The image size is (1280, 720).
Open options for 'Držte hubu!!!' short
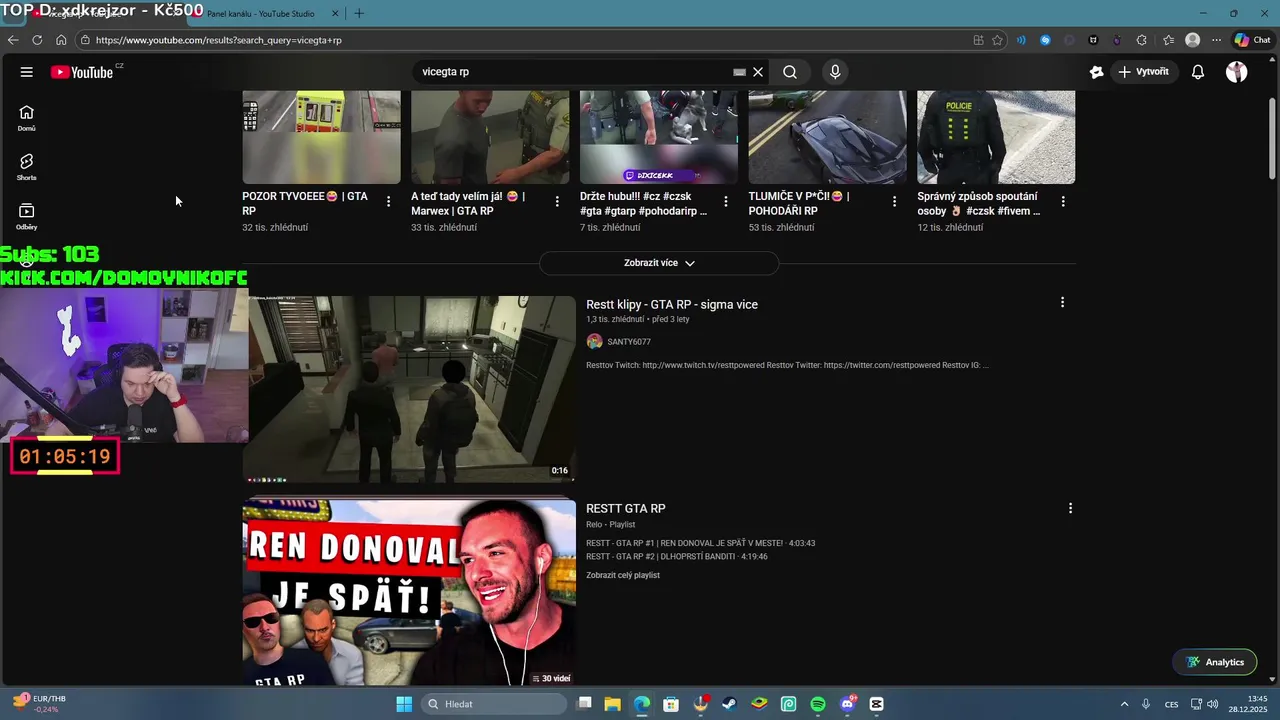(726, 202)
